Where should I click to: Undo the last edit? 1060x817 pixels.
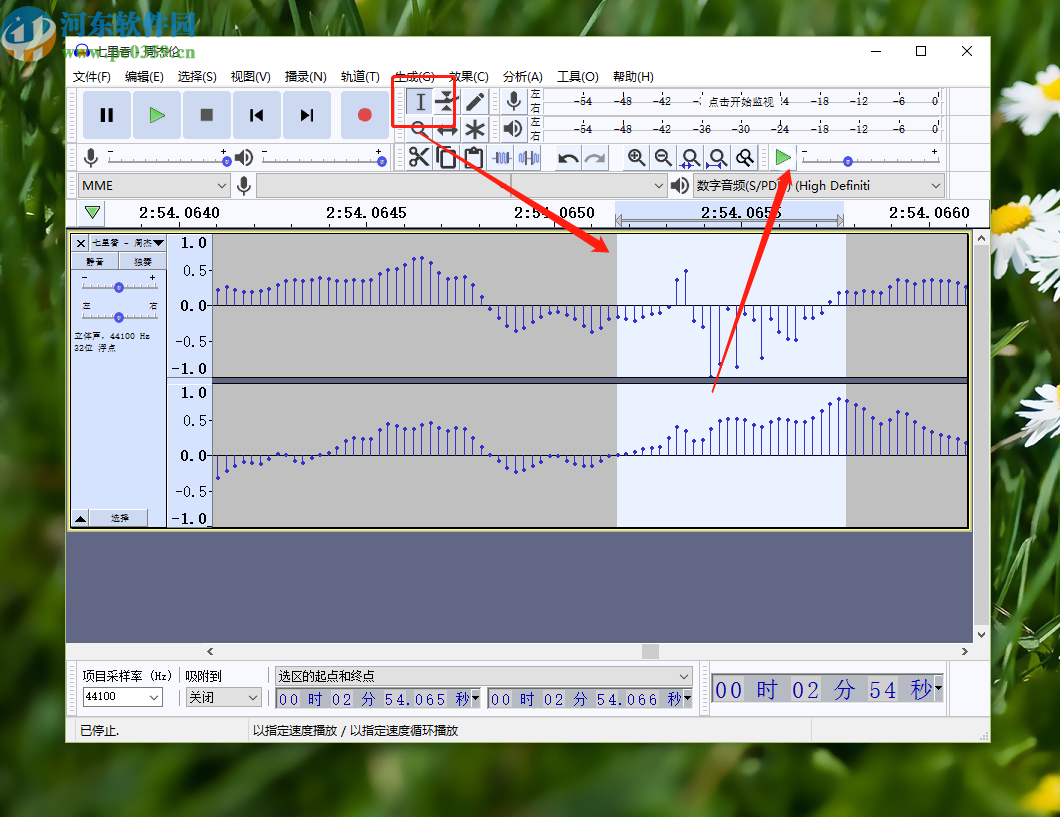pyautogui.click(x=568, y=158)
